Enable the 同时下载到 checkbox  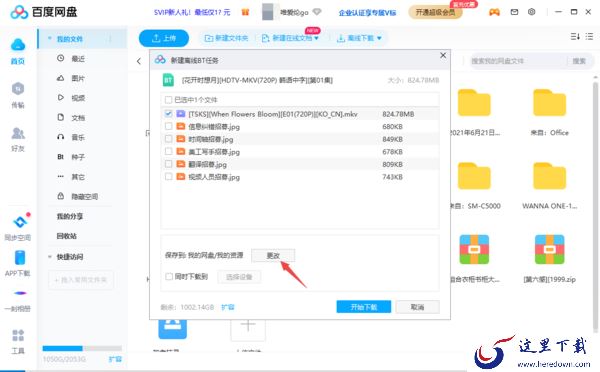[x=168, y=276]
